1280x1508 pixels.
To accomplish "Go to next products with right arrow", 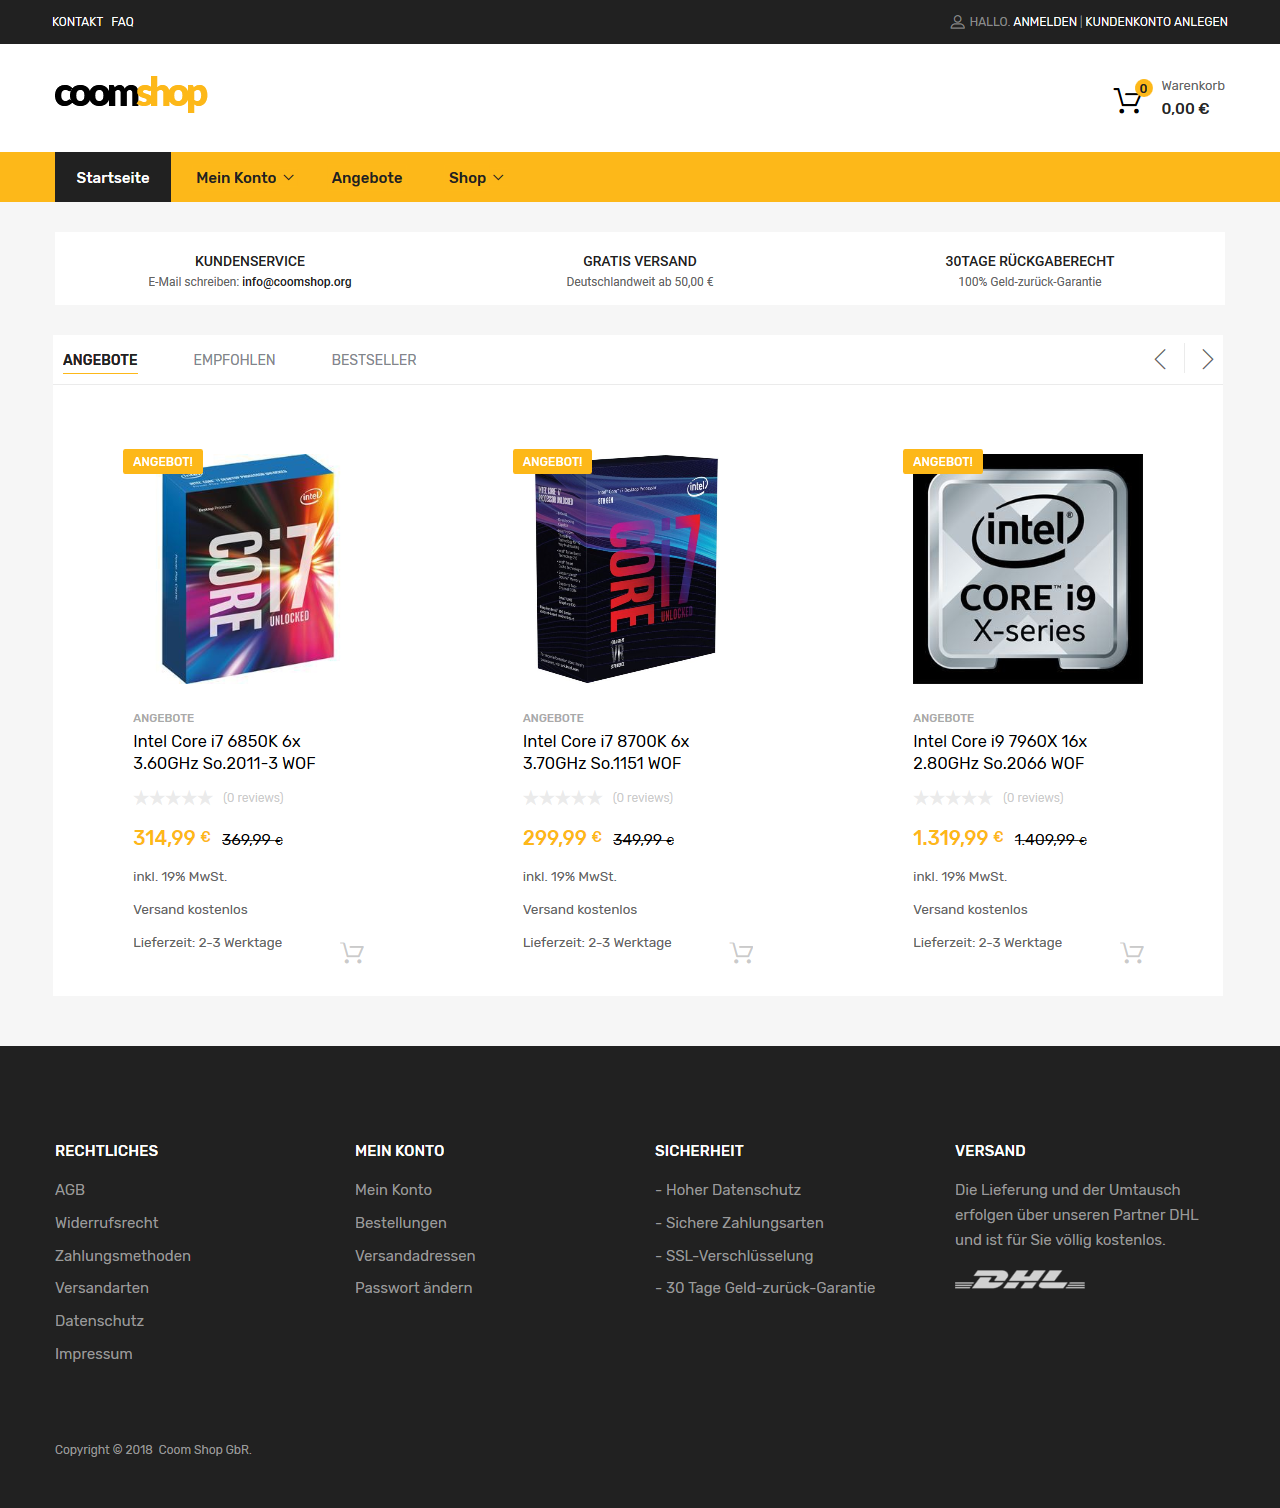I will pyautogui.click(x=1207, y=359).
